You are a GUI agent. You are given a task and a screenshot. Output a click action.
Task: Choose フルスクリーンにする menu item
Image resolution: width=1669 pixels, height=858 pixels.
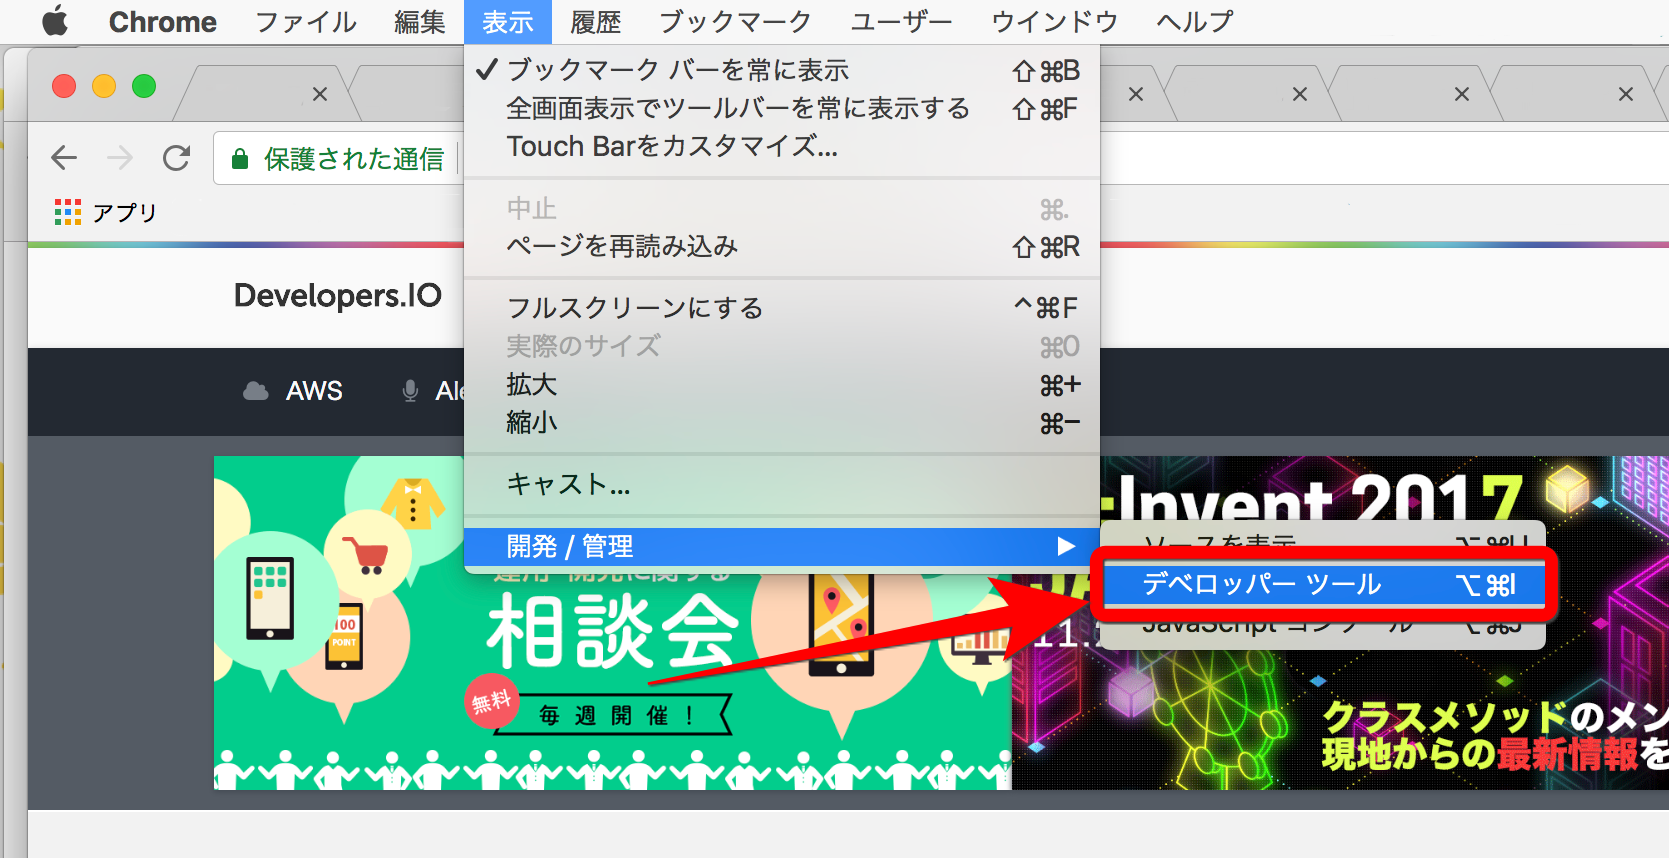782,308
